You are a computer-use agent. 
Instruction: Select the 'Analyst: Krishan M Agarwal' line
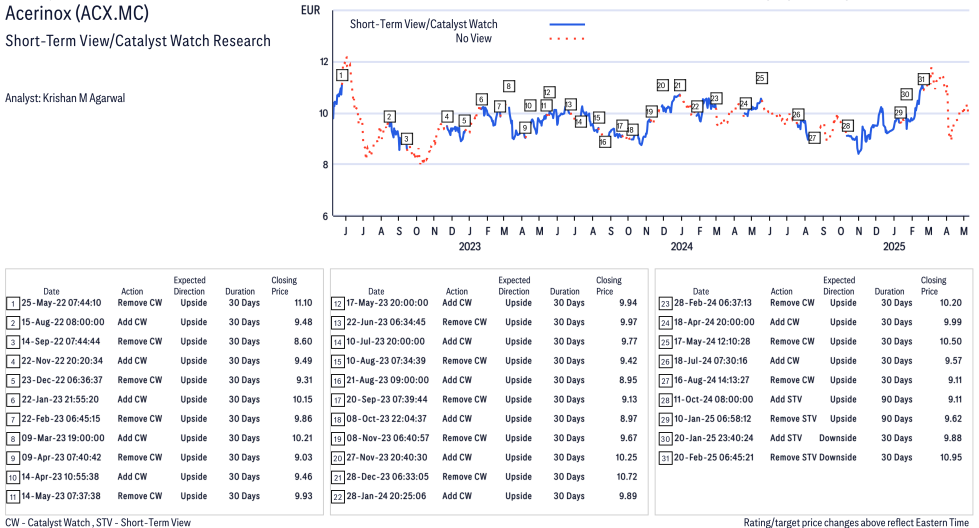click(65, 98)
